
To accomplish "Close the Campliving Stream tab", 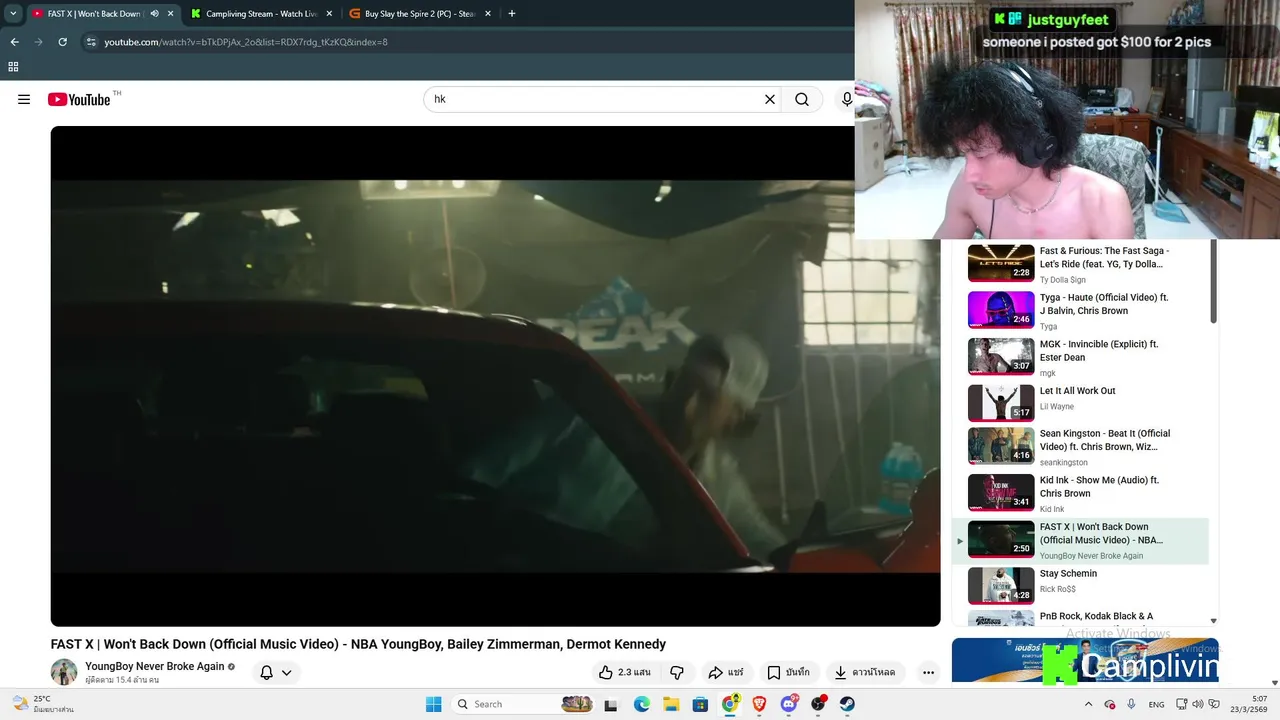I will 330,14.
